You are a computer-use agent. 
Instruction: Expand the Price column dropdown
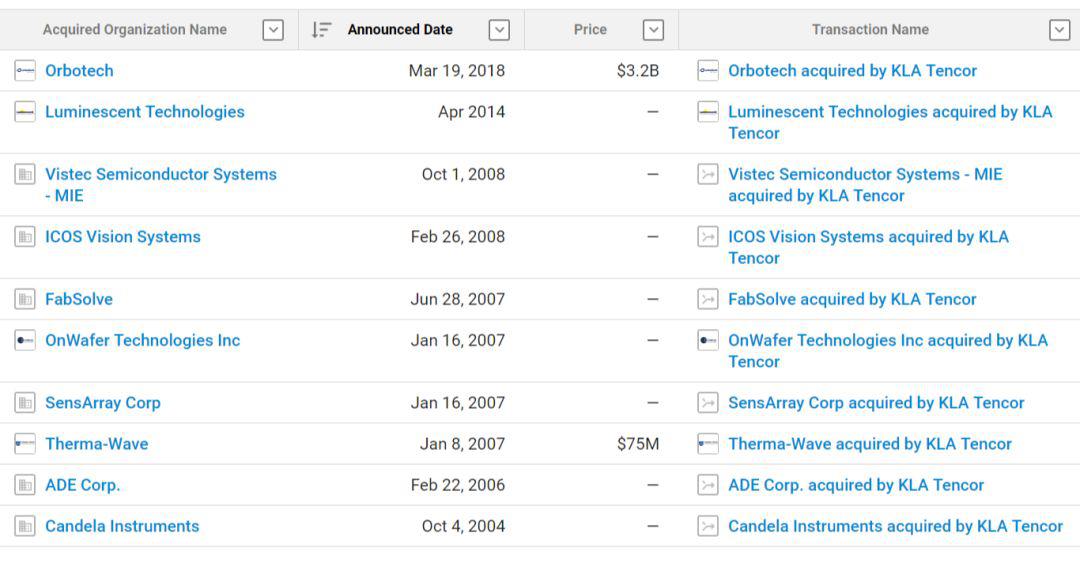coord(653,30)
